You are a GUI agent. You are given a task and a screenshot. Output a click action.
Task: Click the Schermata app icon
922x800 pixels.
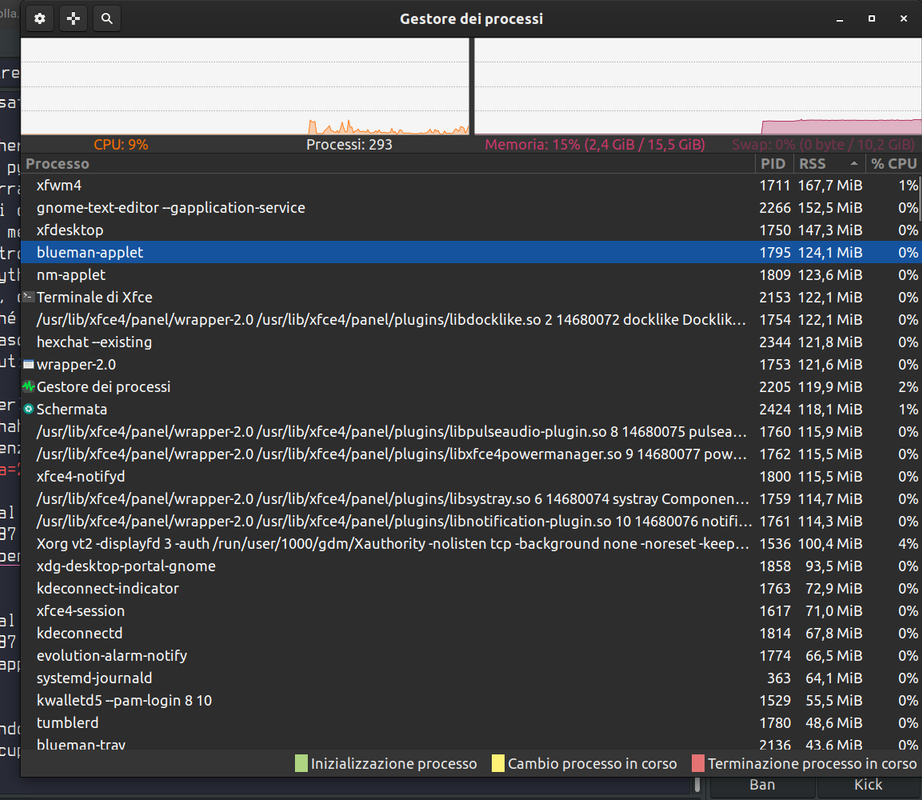point(28,409)
